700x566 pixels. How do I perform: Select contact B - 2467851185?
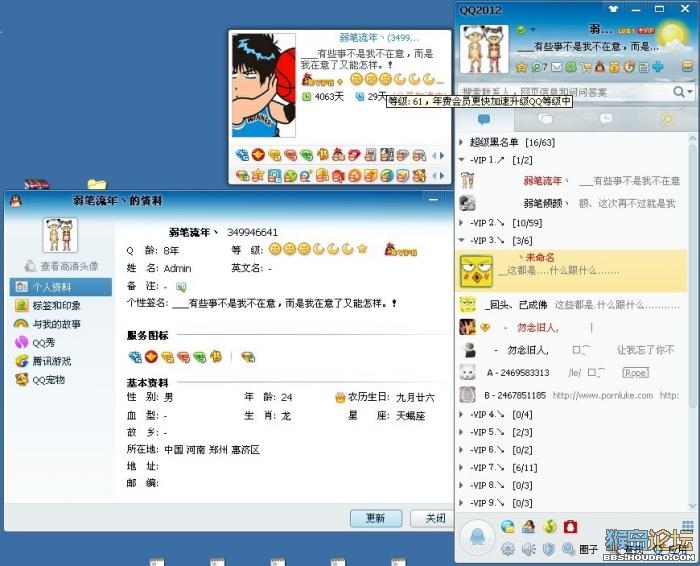(x=571, y=395)
